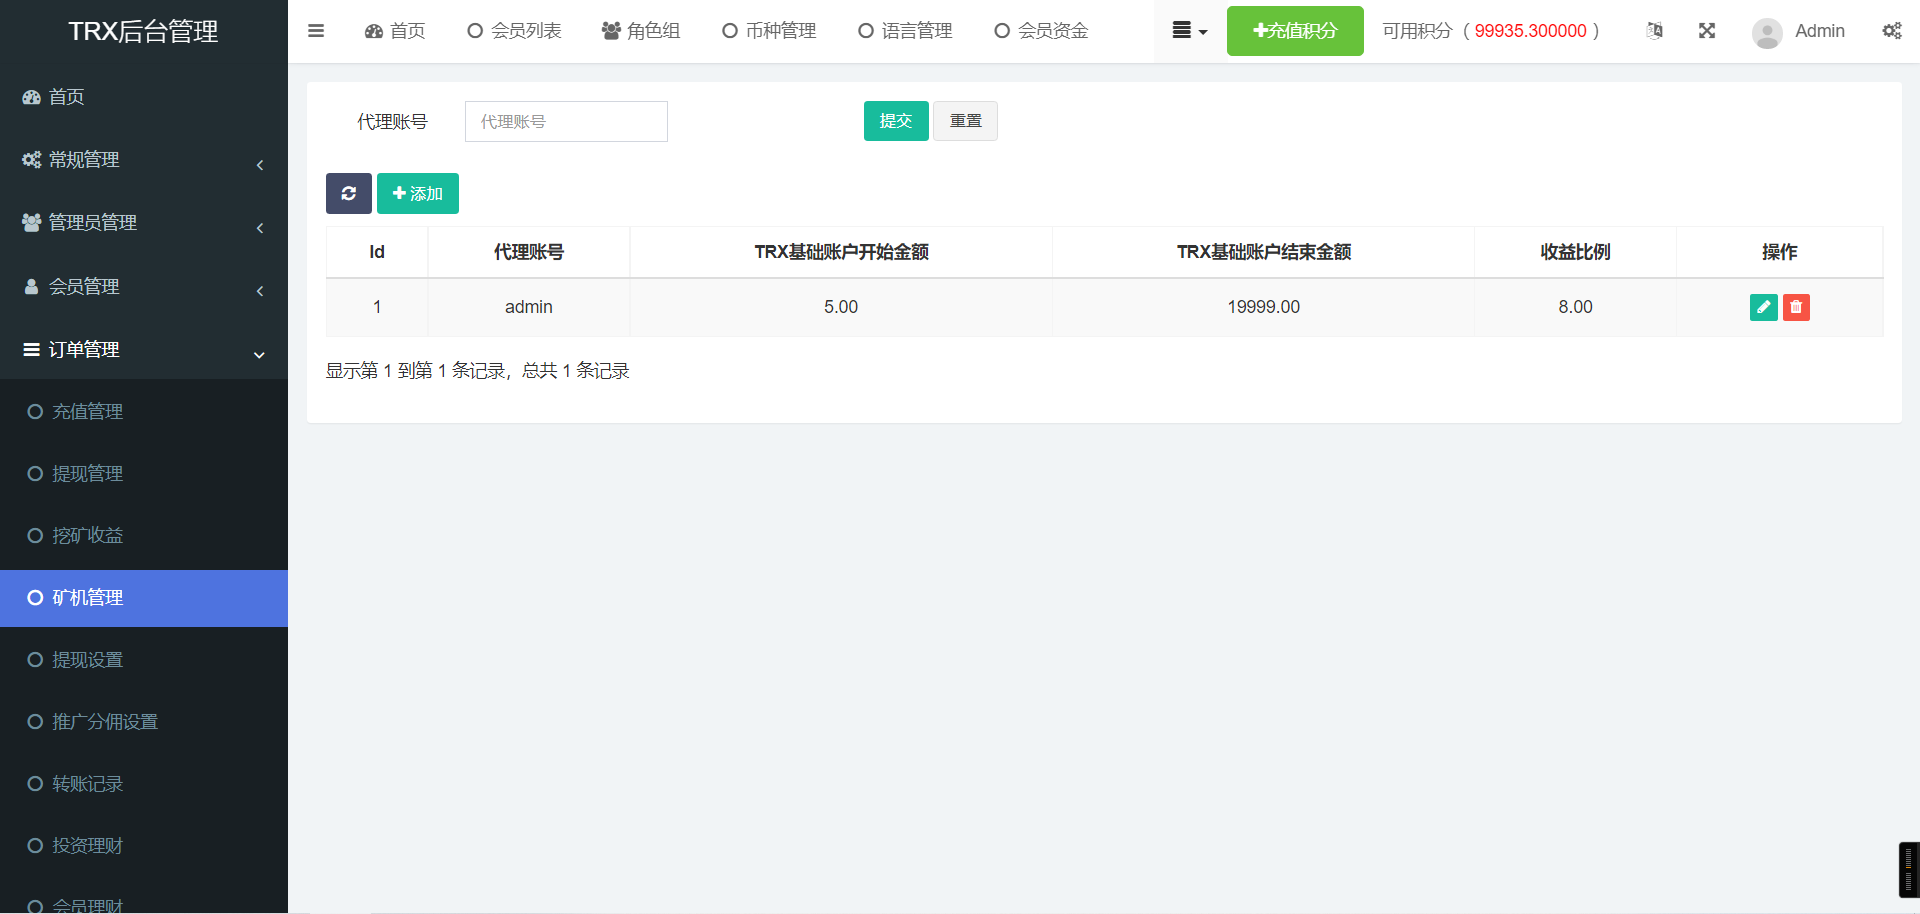
Task: Click the refresh table icon button
Action: [x=348, y=193]
